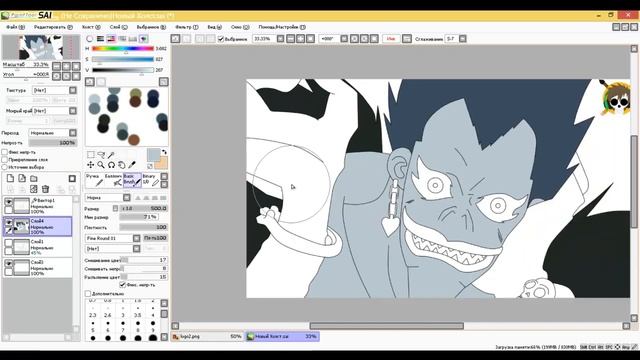Choose the Ручка pen brush

pos(95,180)
